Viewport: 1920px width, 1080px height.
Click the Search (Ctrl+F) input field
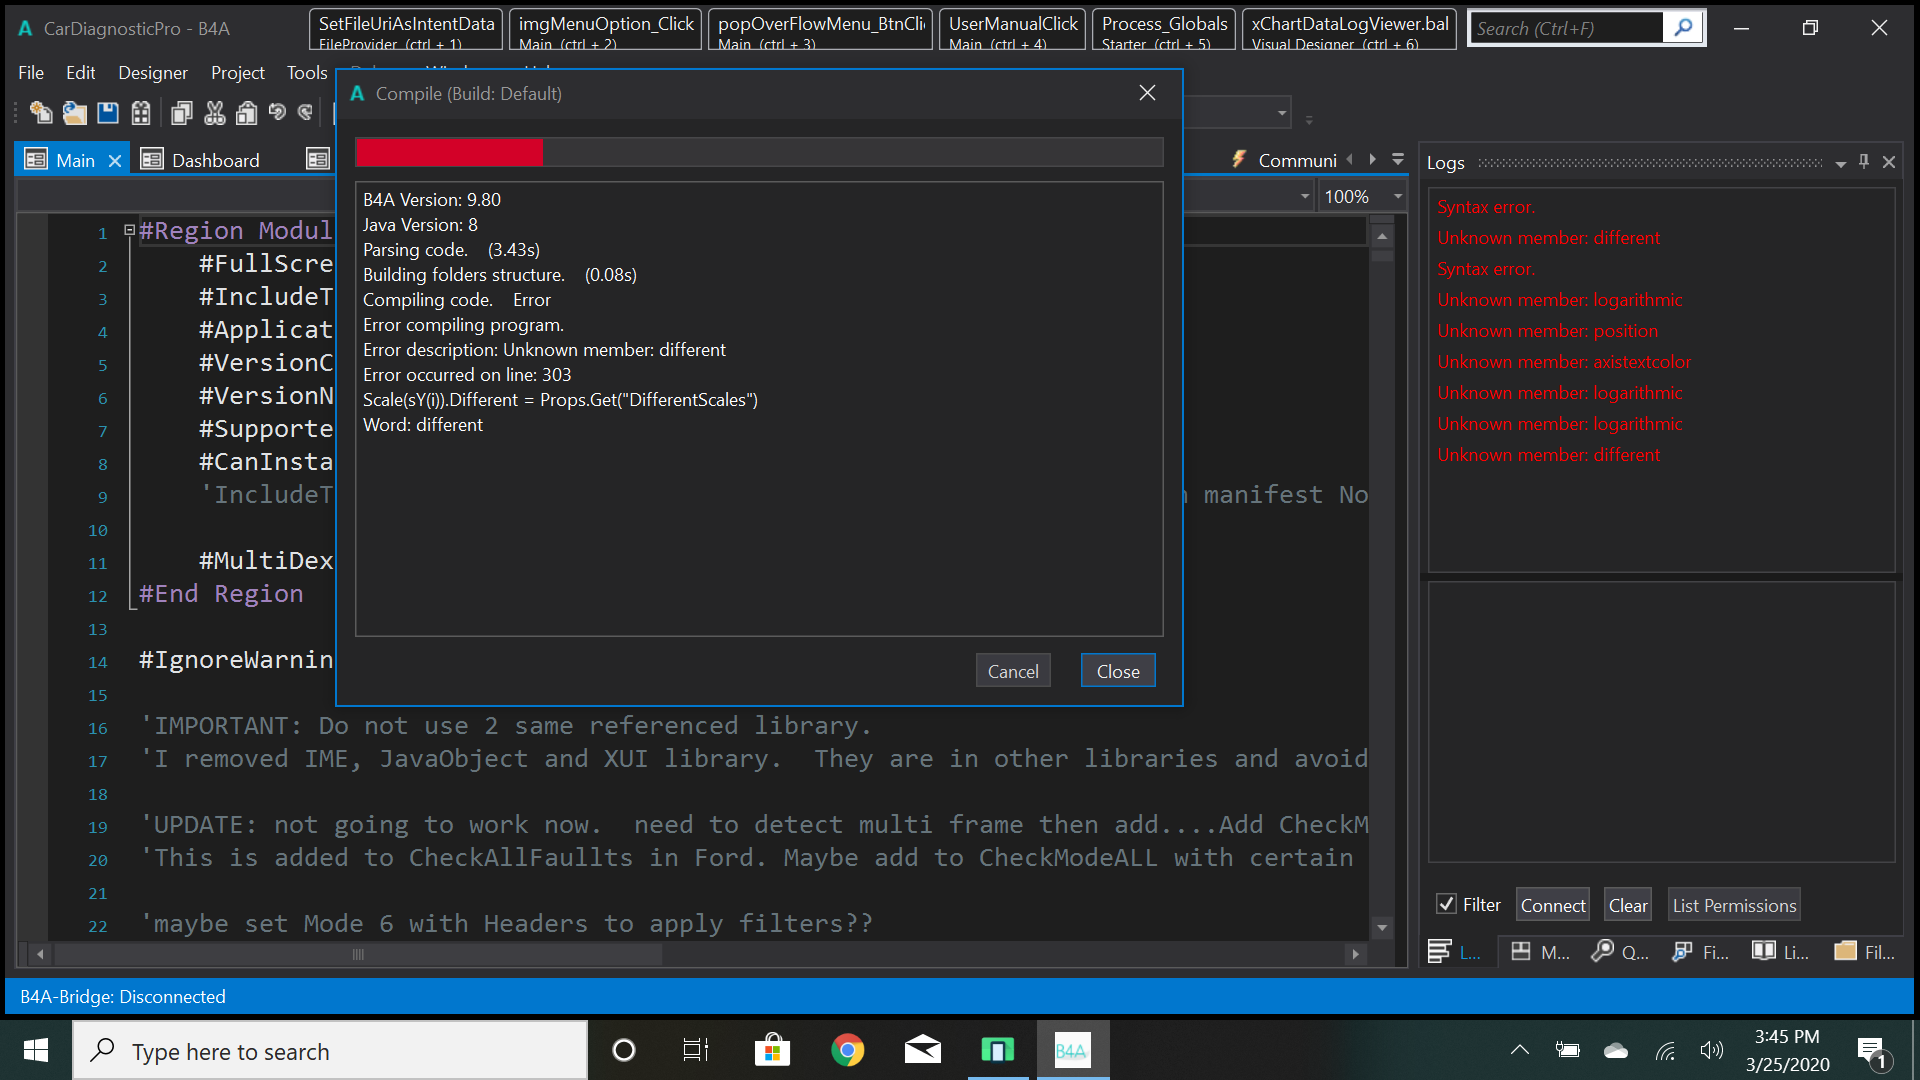1566,28
